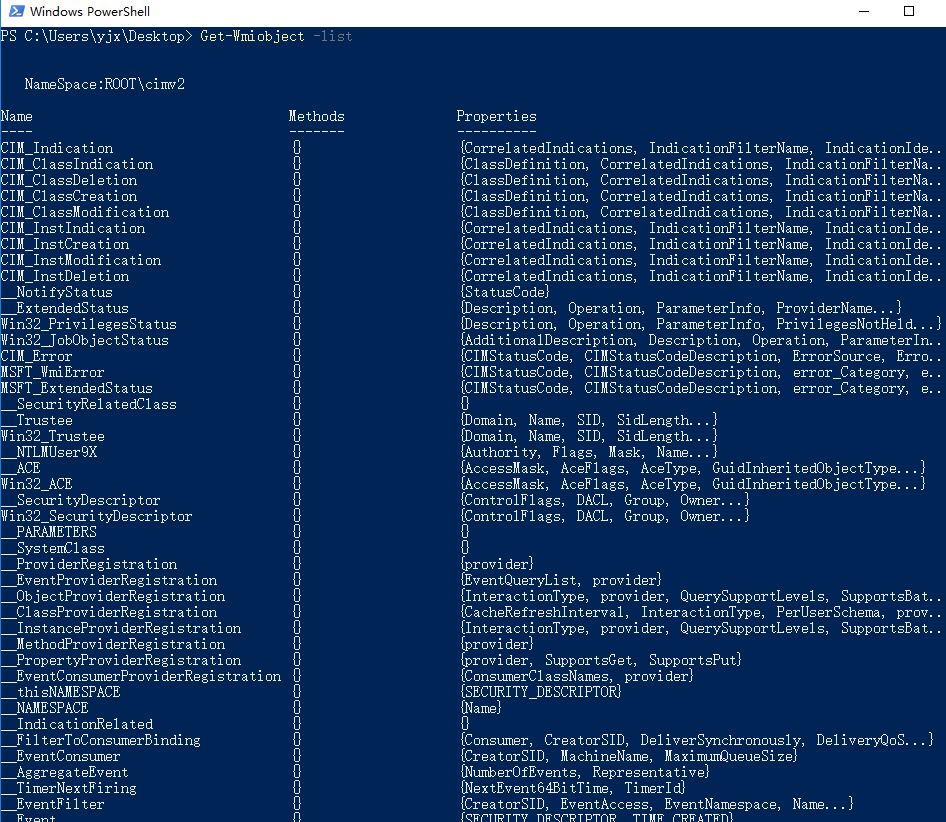Click the __NTLMUser9X class name
The height and width of the screenshot is (822, 946).
click(49, 452)
